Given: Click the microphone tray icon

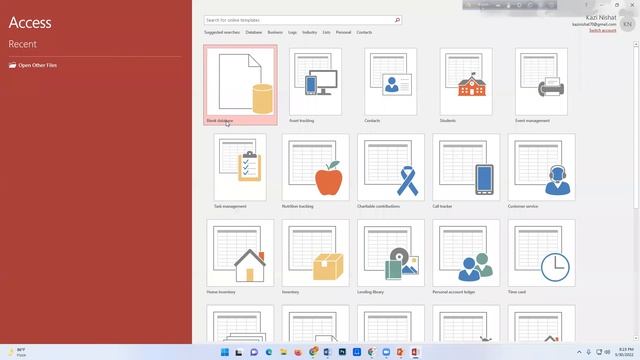Looking at the screenshot, I should (x=589, y=352).
